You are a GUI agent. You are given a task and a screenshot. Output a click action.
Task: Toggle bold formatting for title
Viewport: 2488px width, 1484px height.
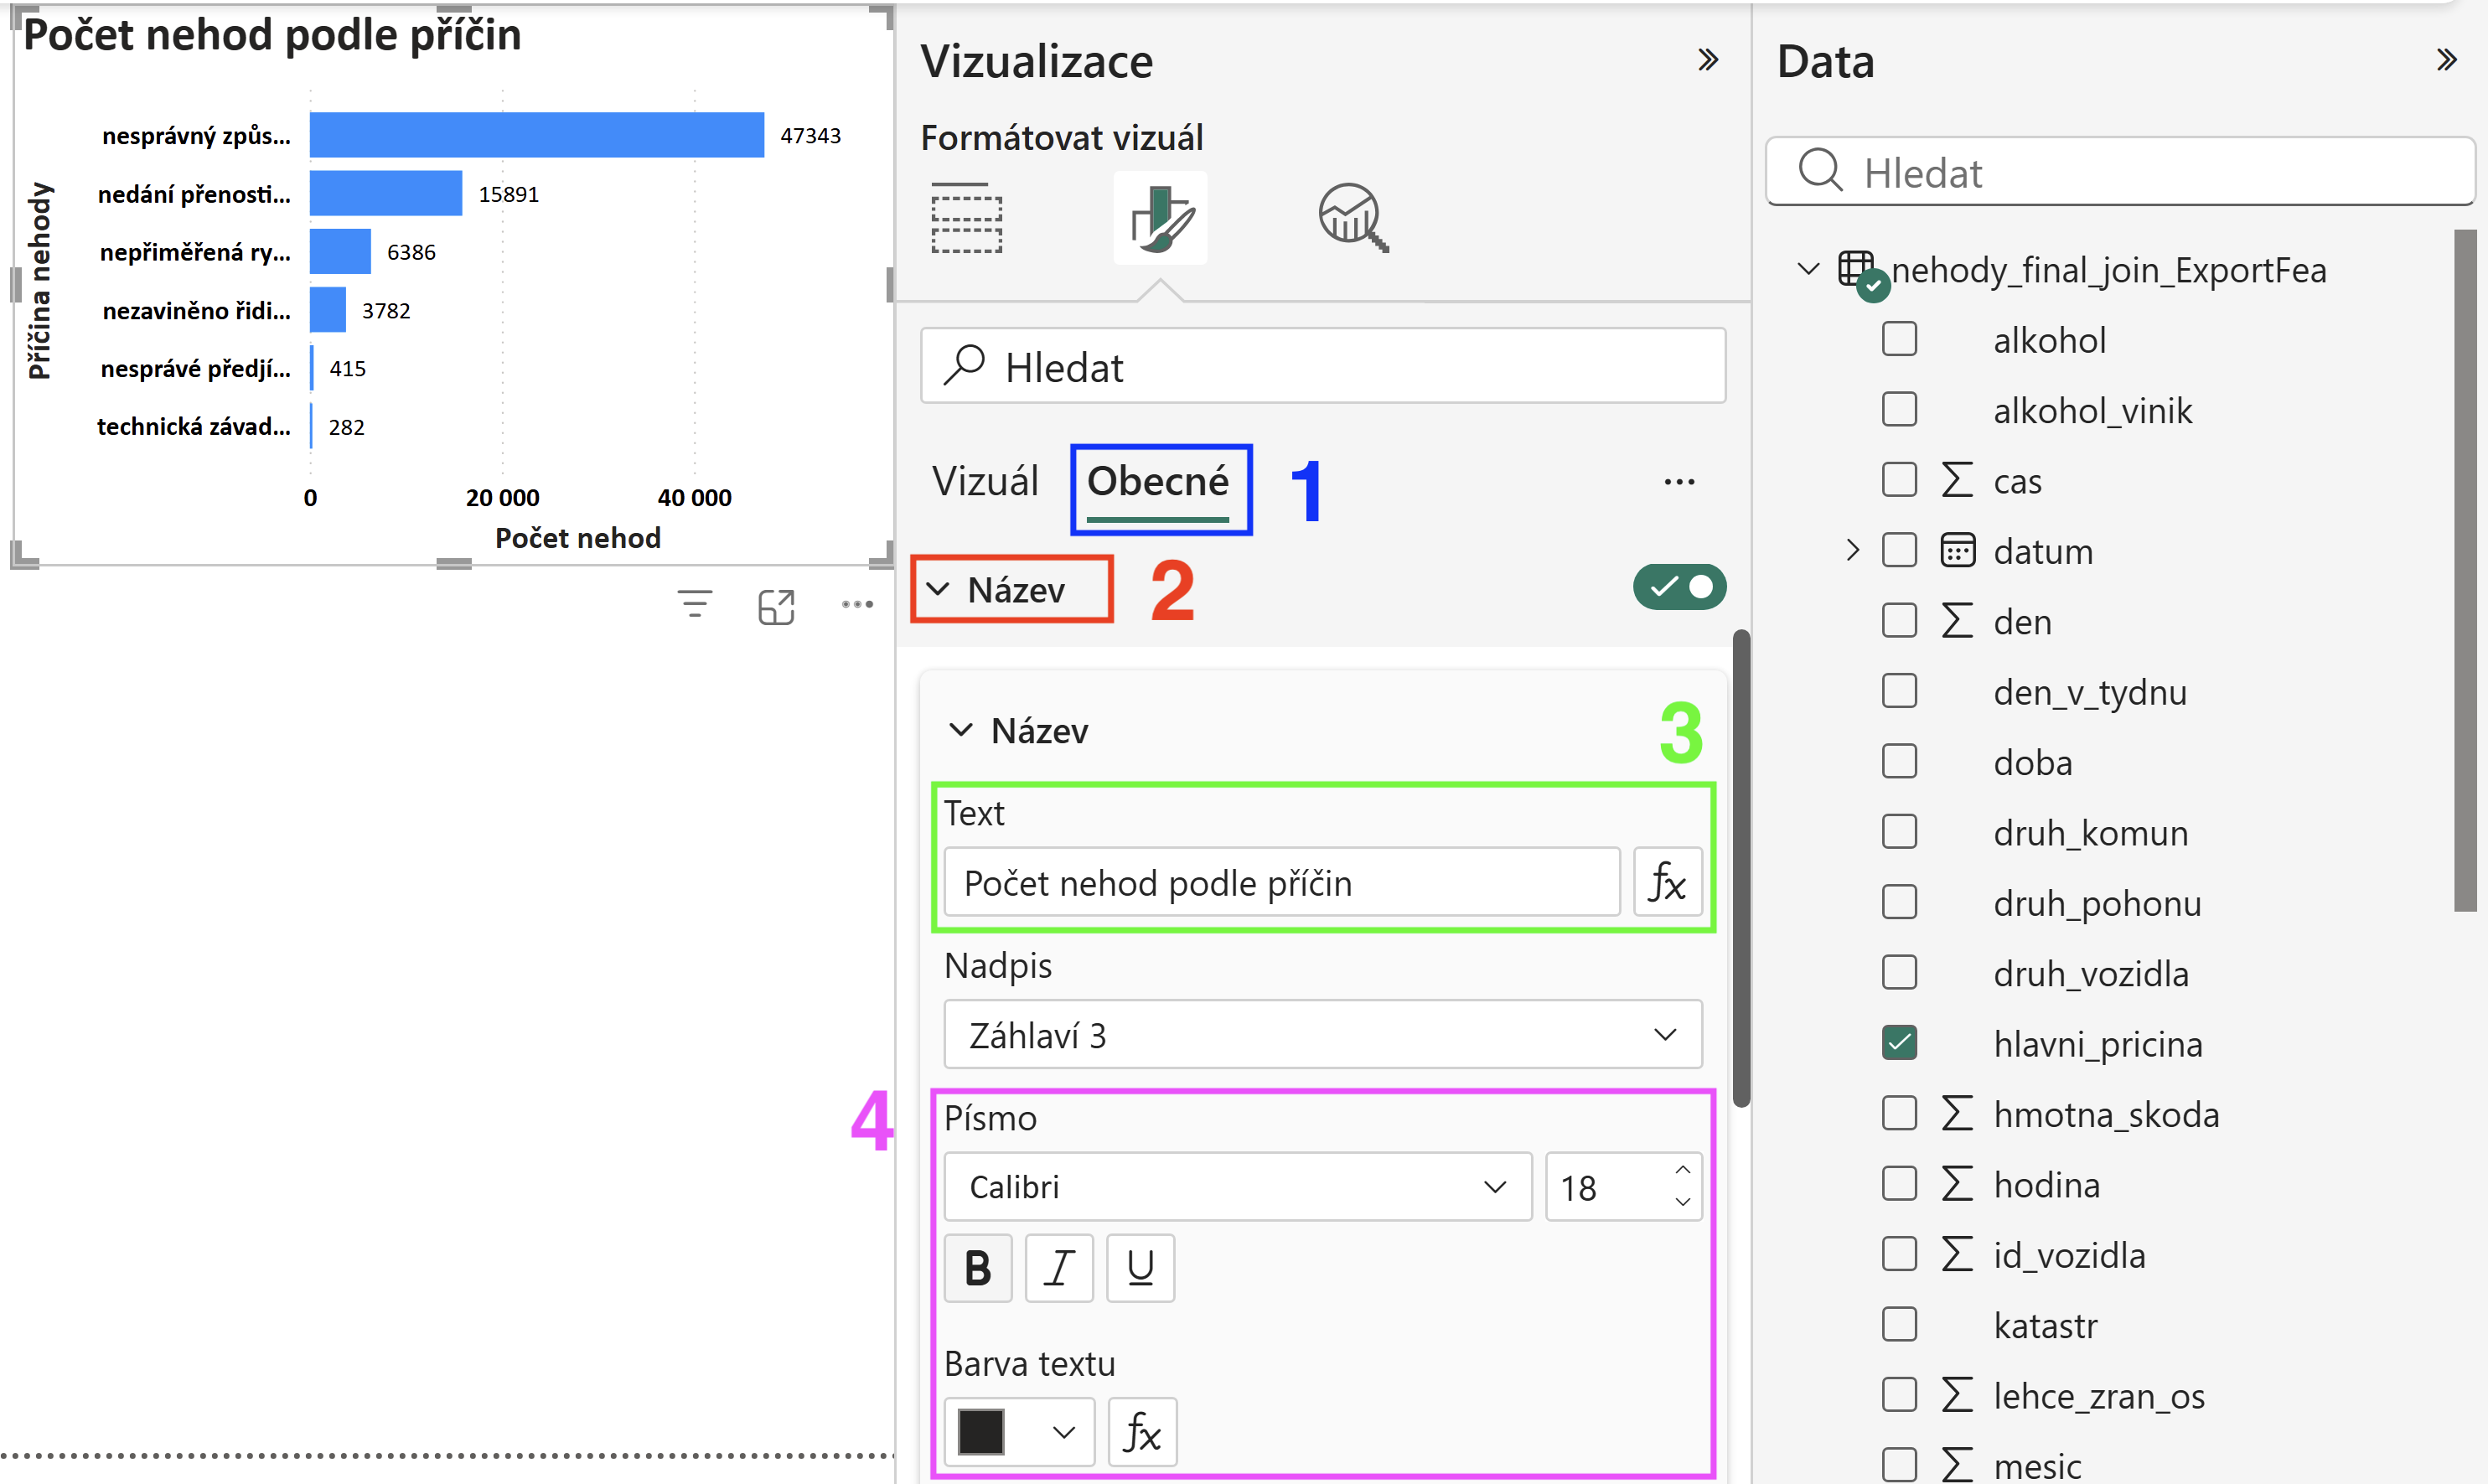coord(978,1269)
